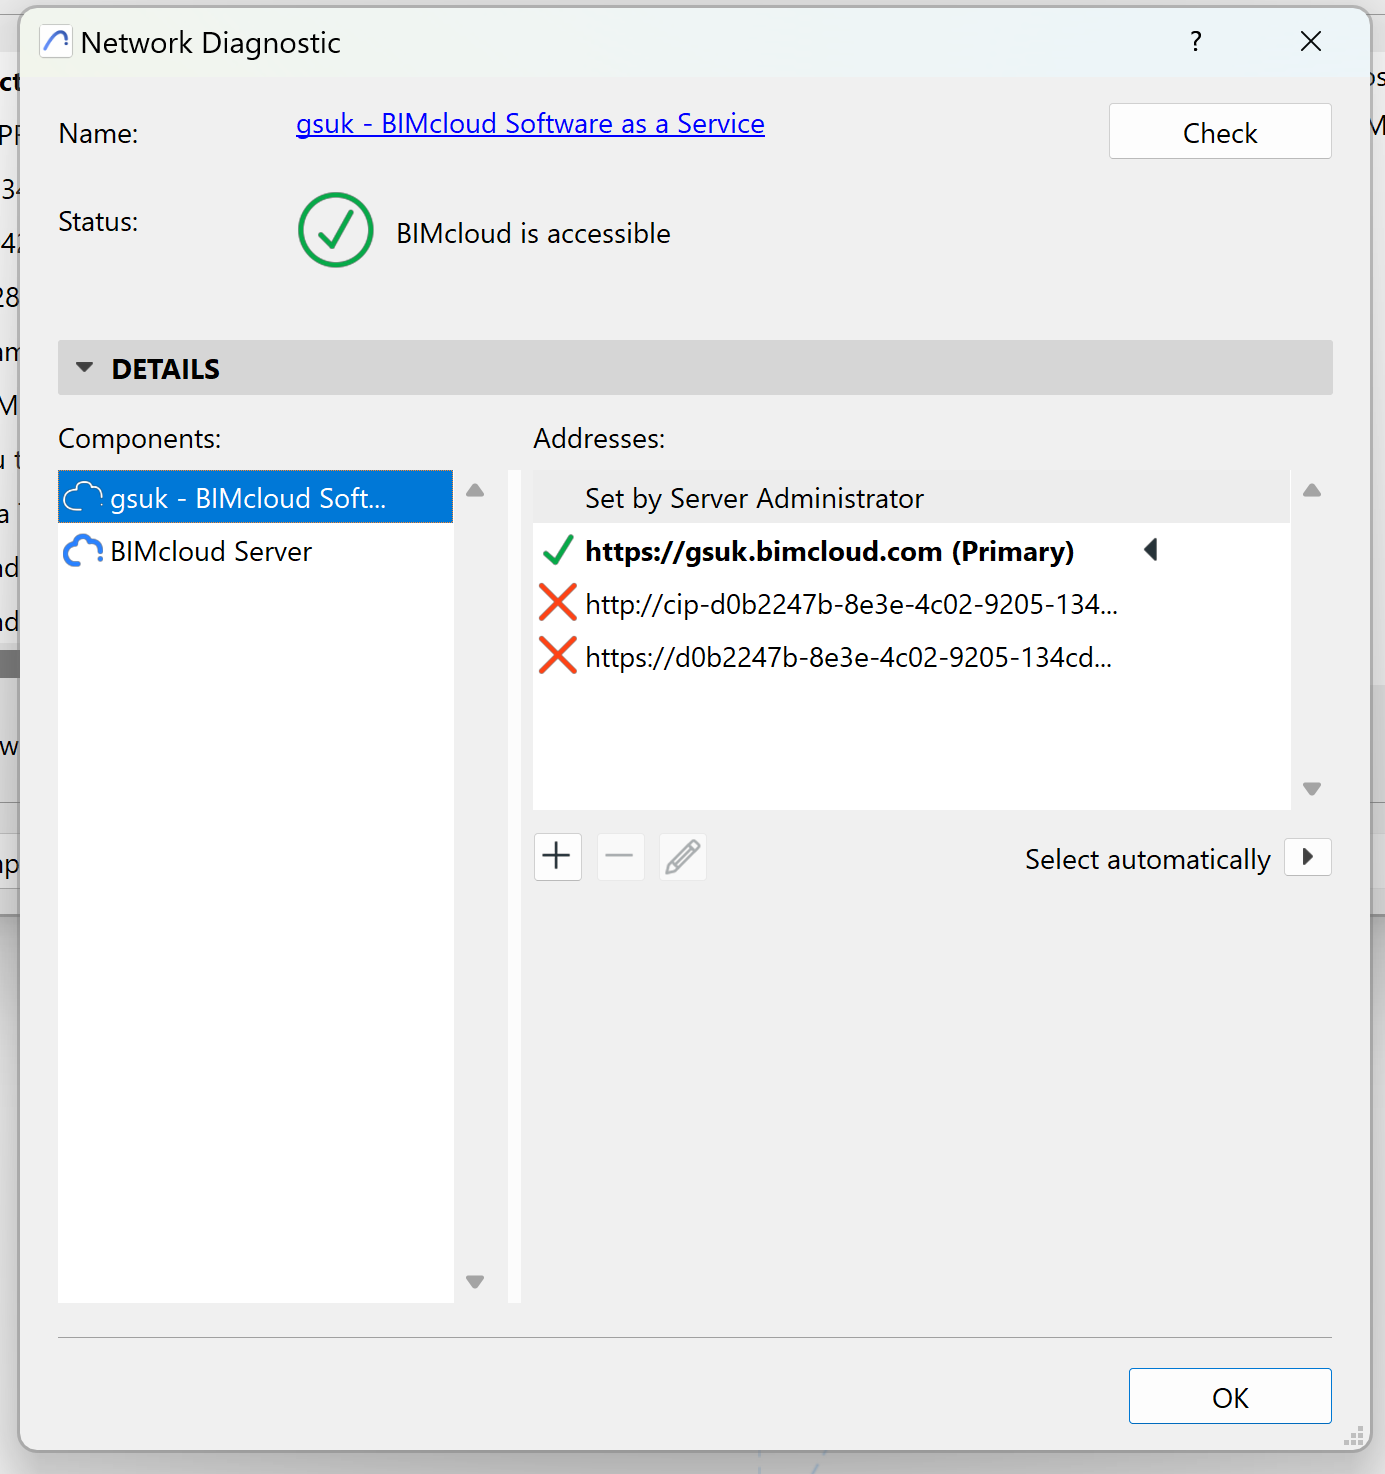Open the gsuk BIMcloud Software as a Service link

(x=530, y=124)
